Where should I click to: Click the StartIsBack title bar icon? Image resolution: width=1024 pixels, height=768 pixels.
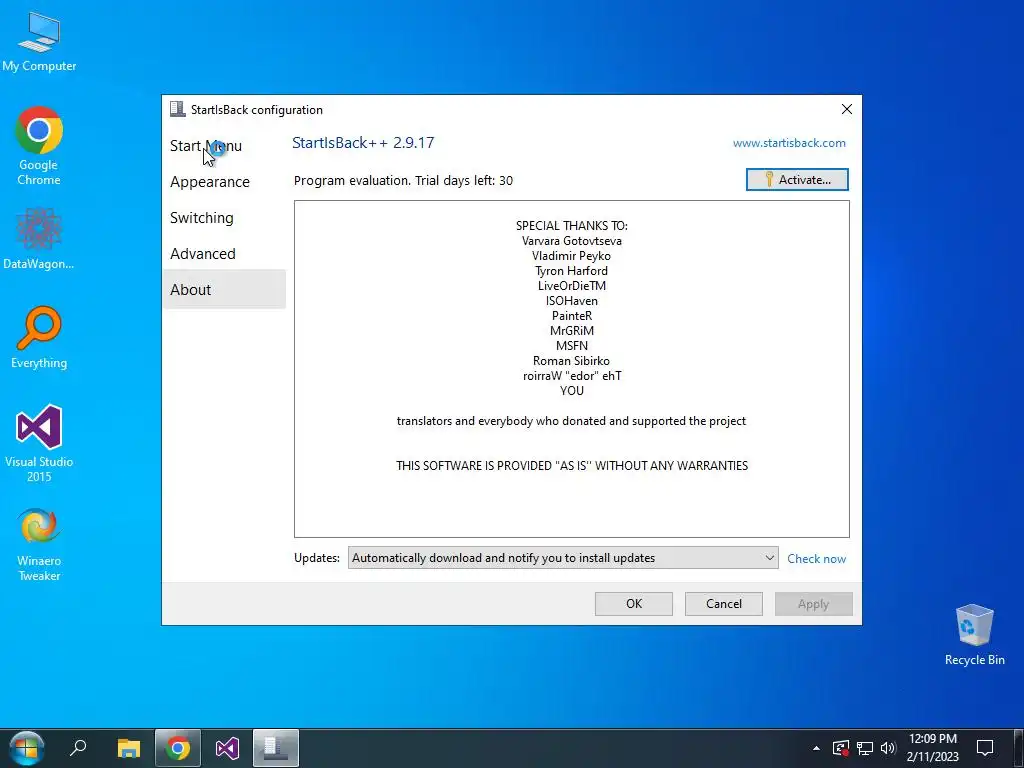pyautogui.click(x=177, y=109)
